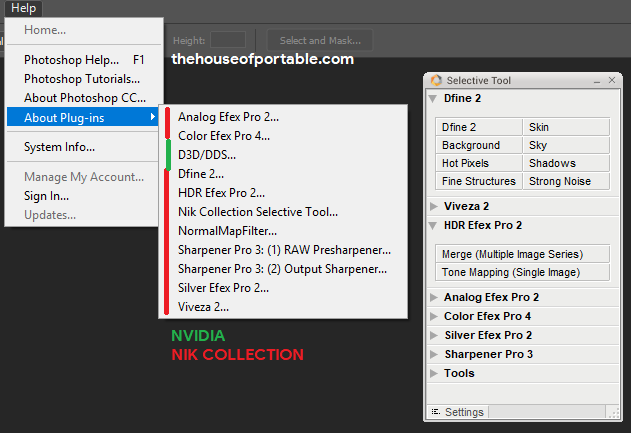Image resolution: width=631 pixels, height=433 pixels.
Task: Select Photoshop Tutorials... menu entry
Action: click(x=82, y=79)
